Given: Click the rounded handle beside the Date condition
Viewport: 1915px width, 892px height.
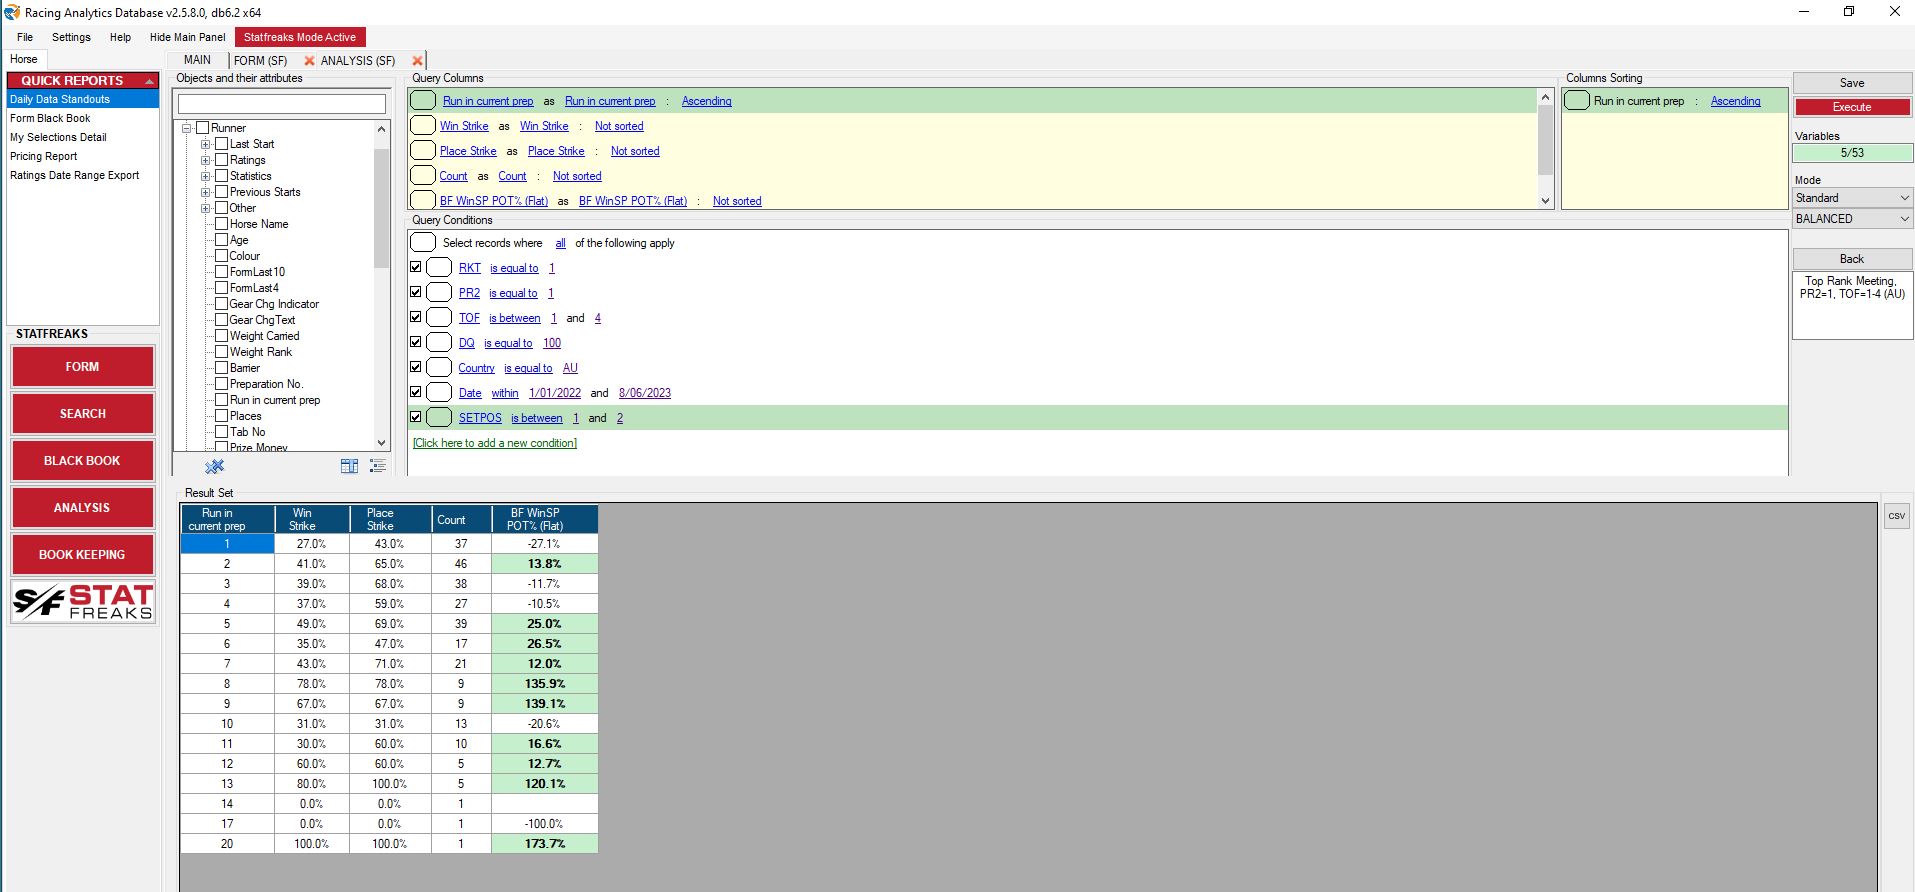Looking at the screenshot, I should [439, 393].
